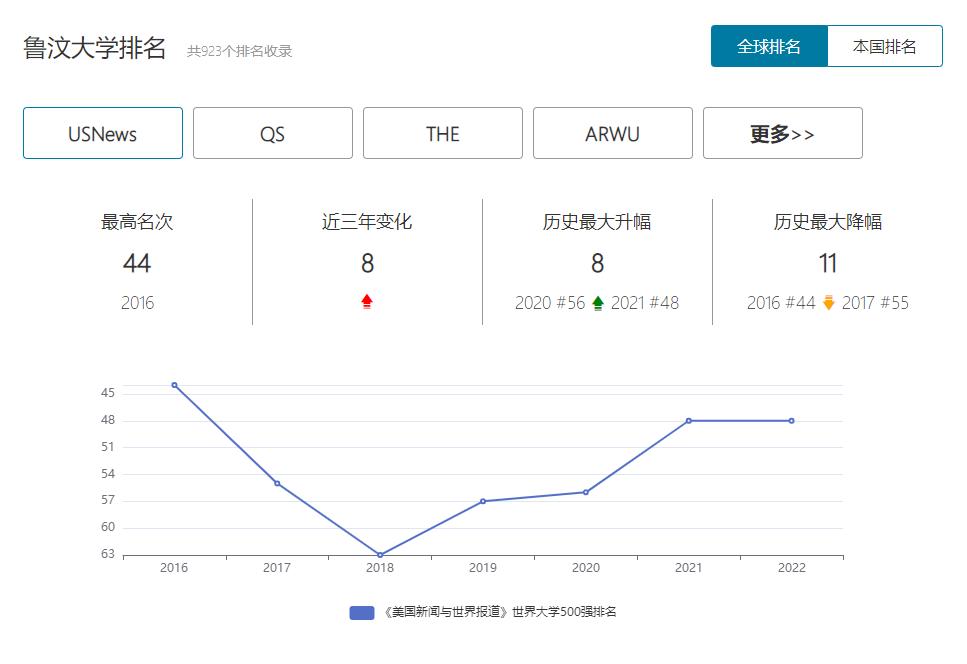Click the orange down arrow beside 2017 #55

(x=826, y=300)
